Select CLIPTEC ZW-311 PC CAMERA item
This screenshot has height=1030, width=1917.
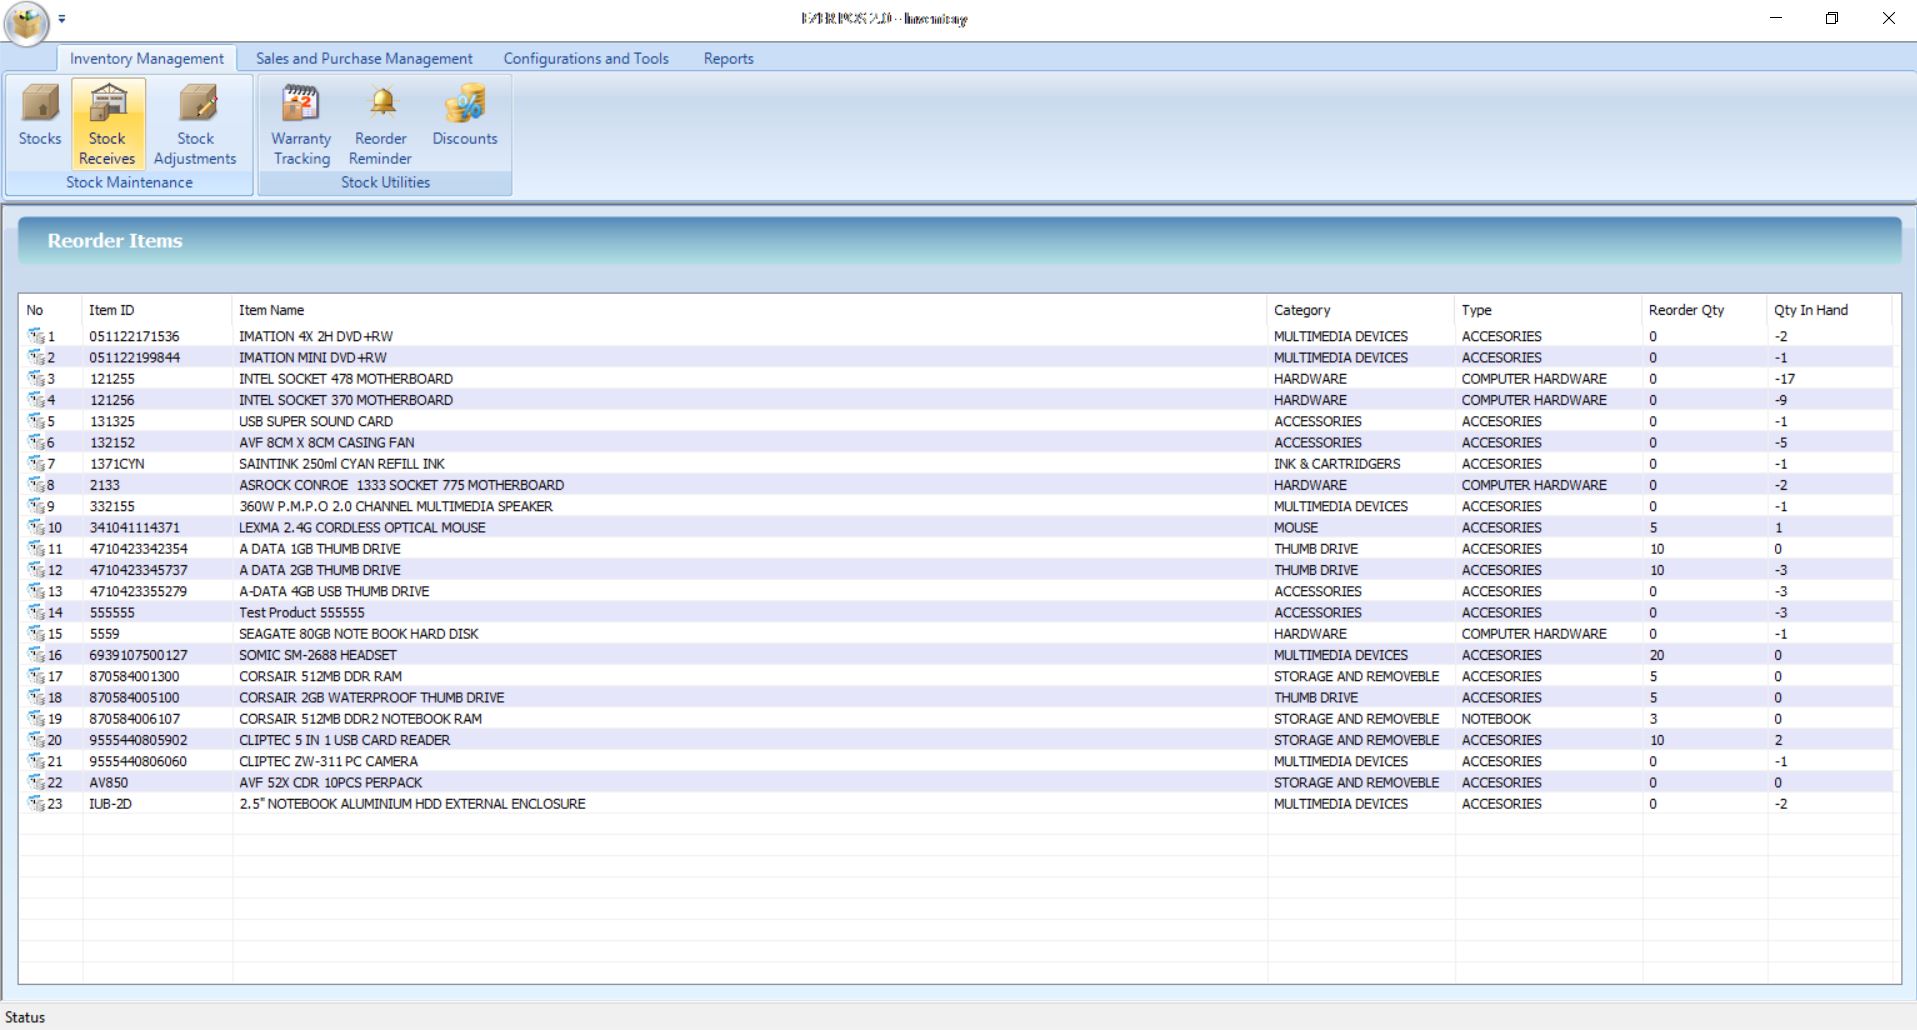pyautogui.click(x=328, y=761)
